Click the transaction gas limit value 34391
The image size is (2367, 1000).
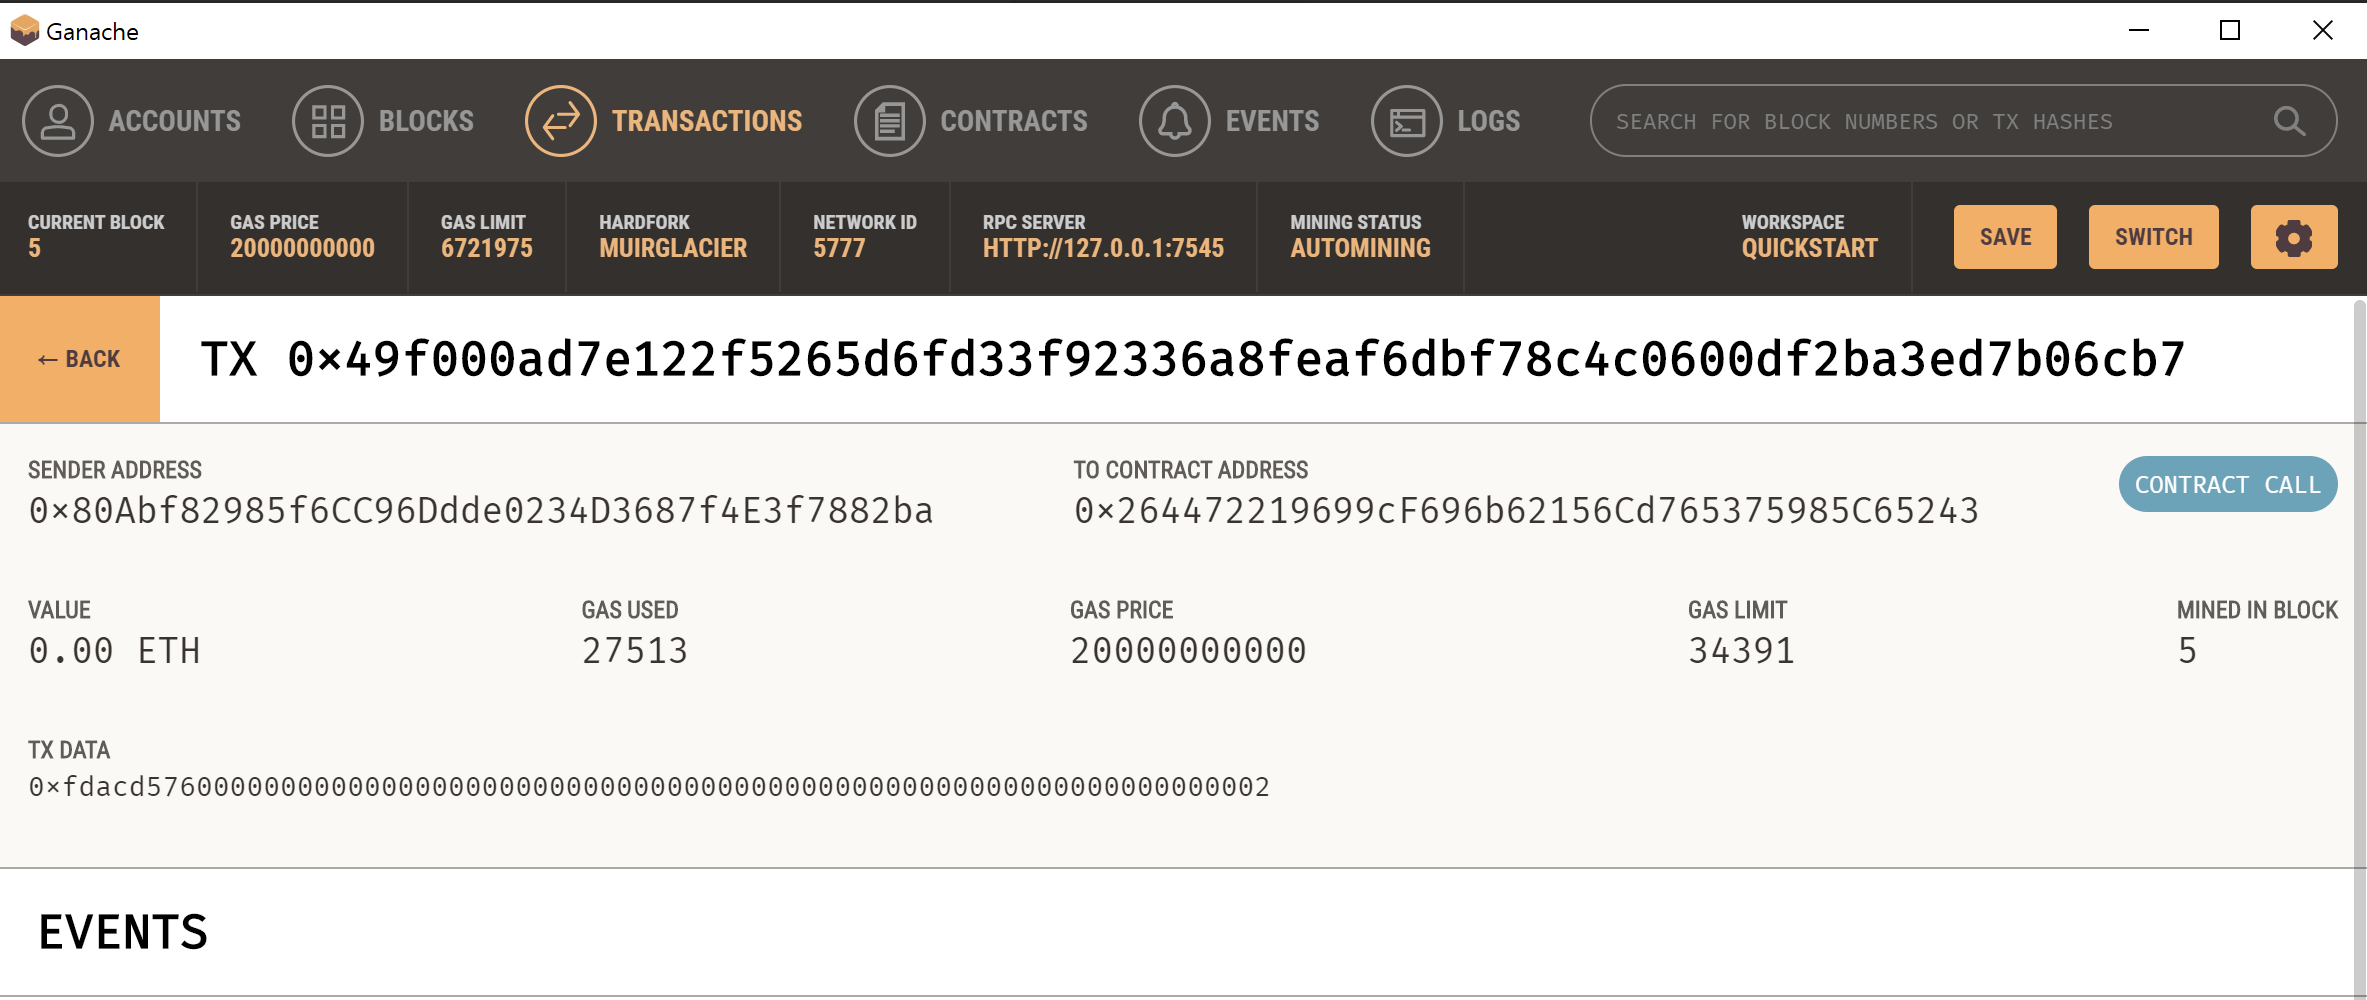pos(1742,651)
